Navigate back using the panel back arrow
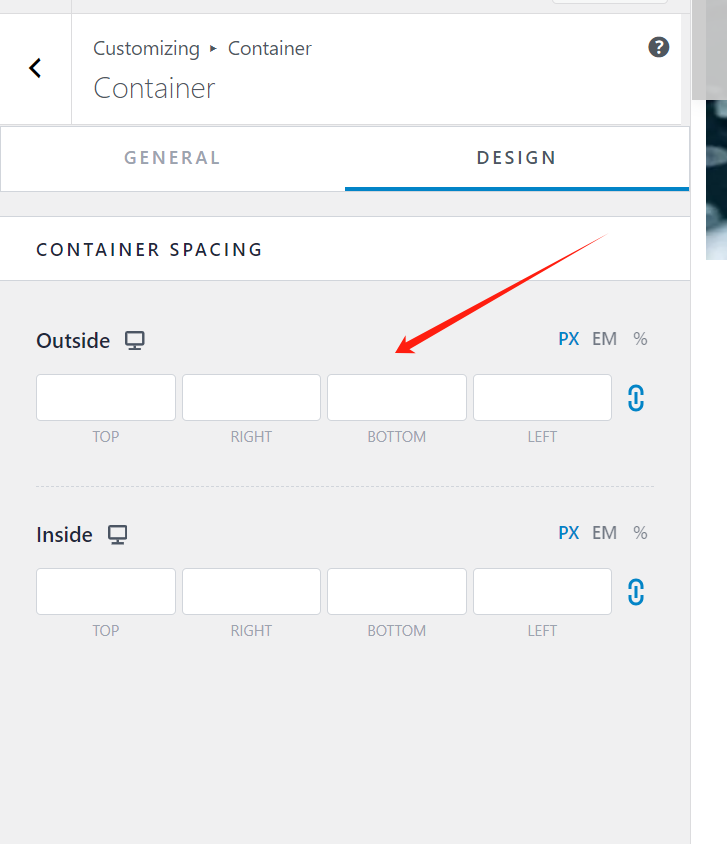727x844 pixels. point(35,68)
